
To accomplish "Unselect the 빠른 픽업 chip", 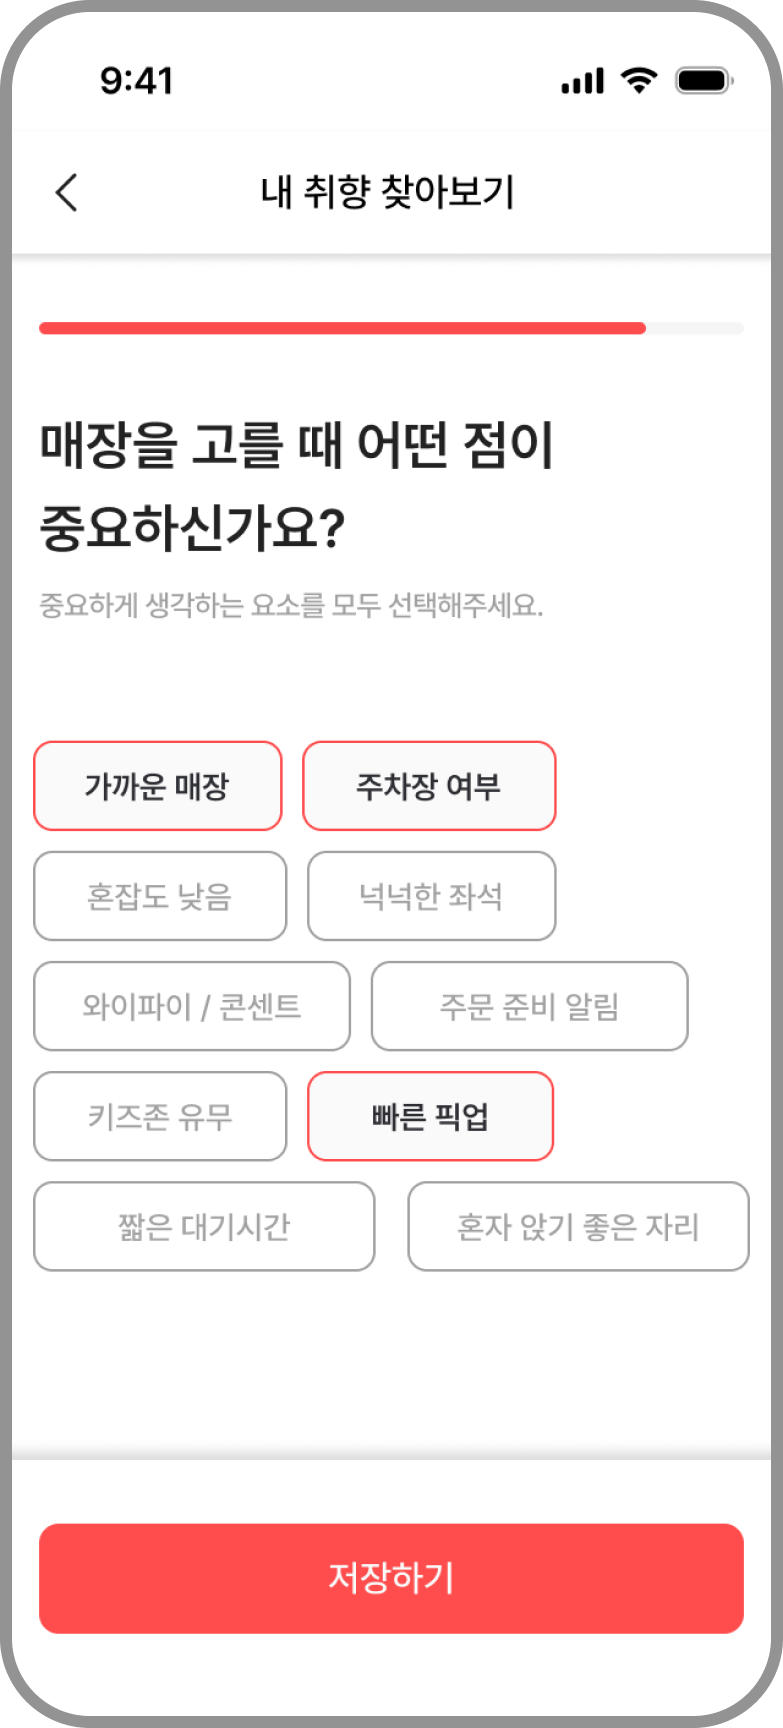I will pos(430,1116).
